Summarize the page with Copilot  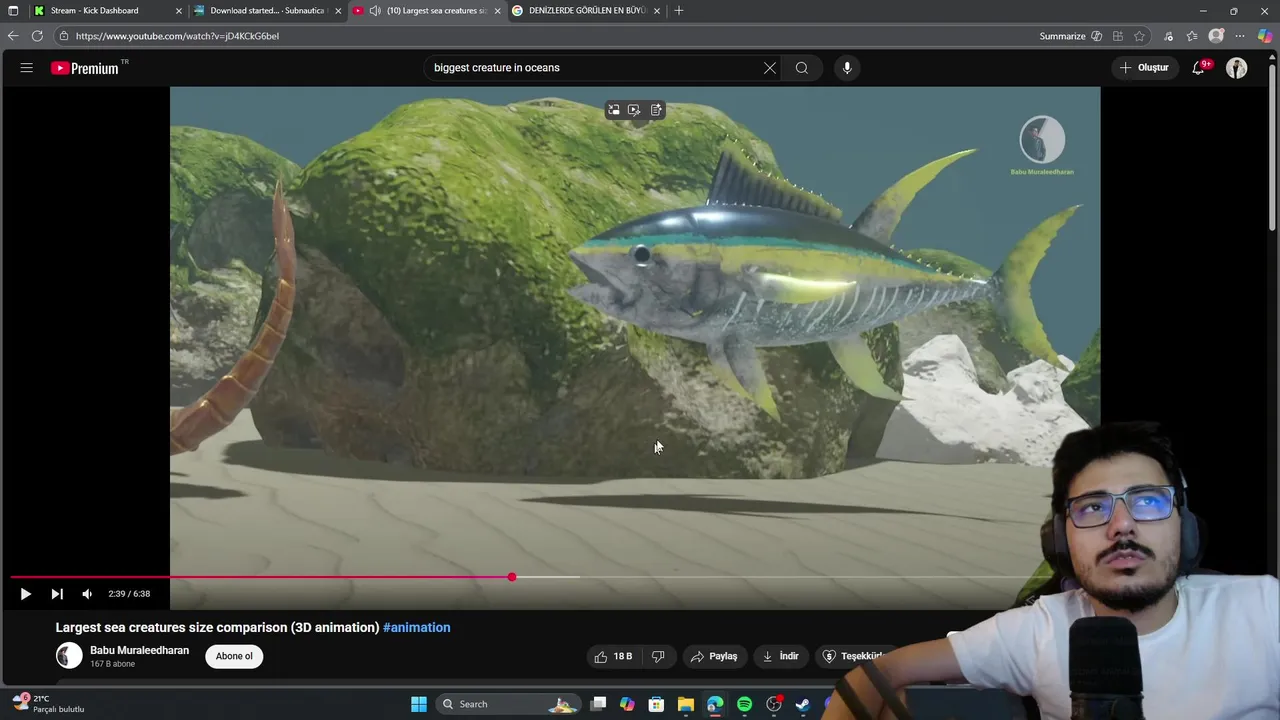pos(1071,36)
